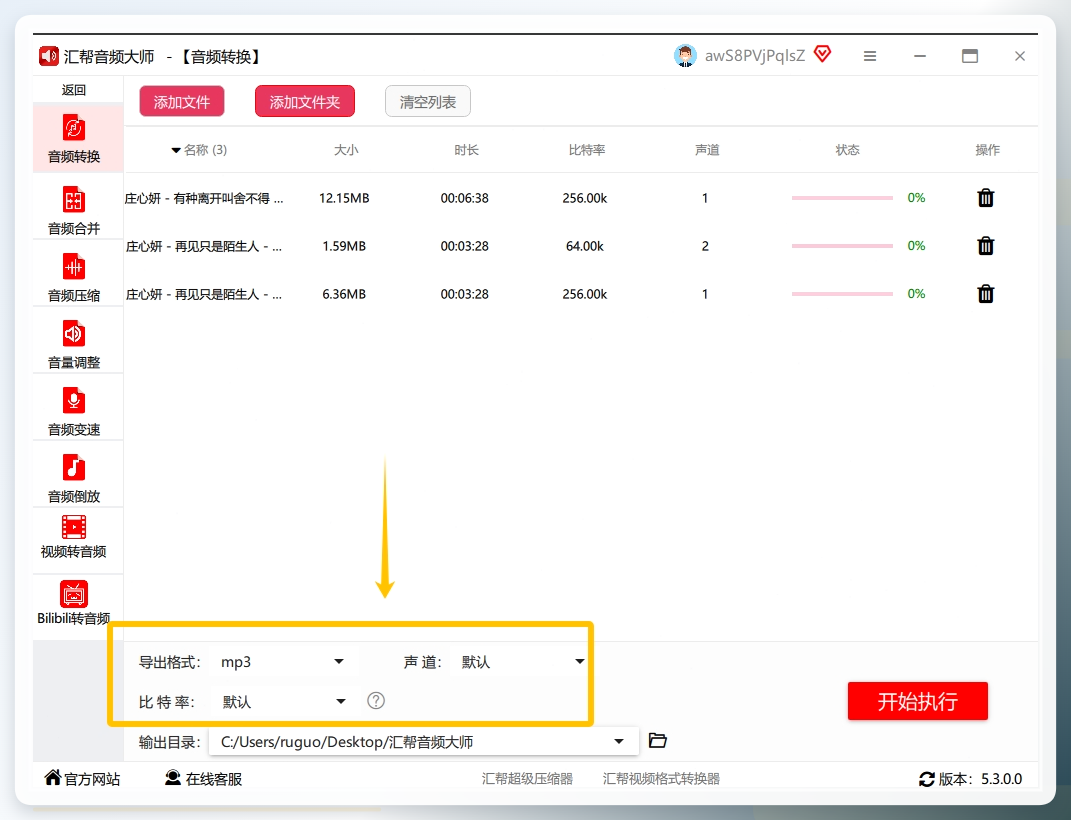Open the 声道 dropdown
Image resolution: width=1071 pixels, height=820 pixels.
[521, 662]
